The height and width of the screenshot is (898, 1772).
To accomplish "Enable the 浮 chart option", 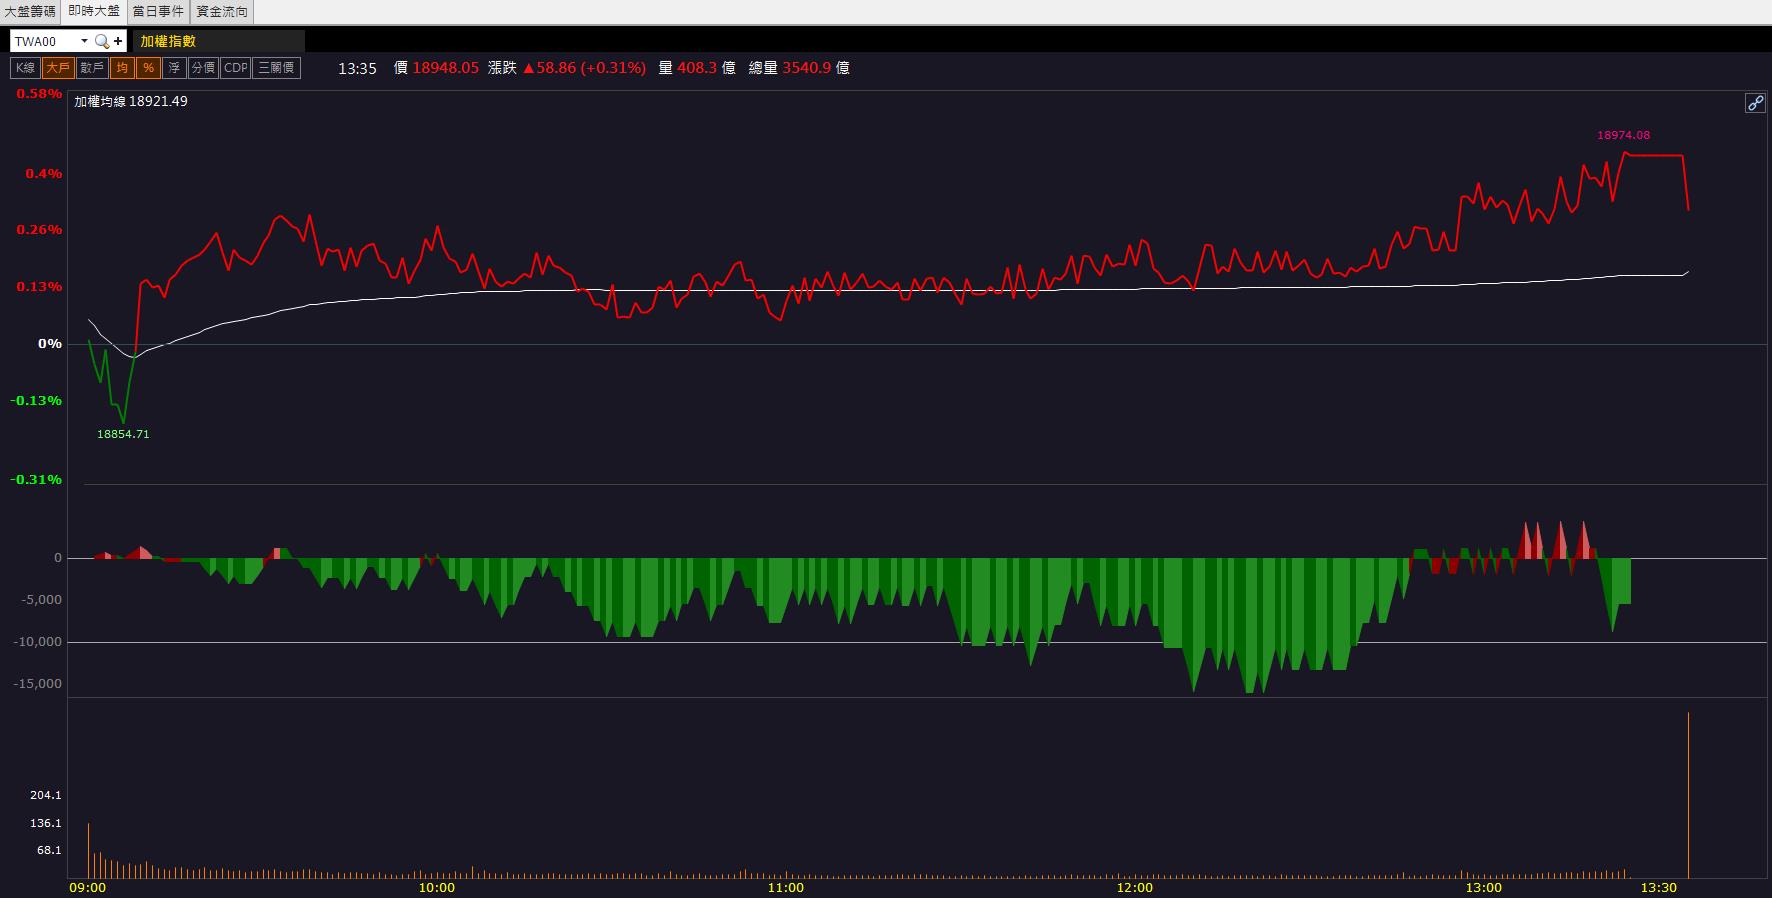I will [175, 68].
